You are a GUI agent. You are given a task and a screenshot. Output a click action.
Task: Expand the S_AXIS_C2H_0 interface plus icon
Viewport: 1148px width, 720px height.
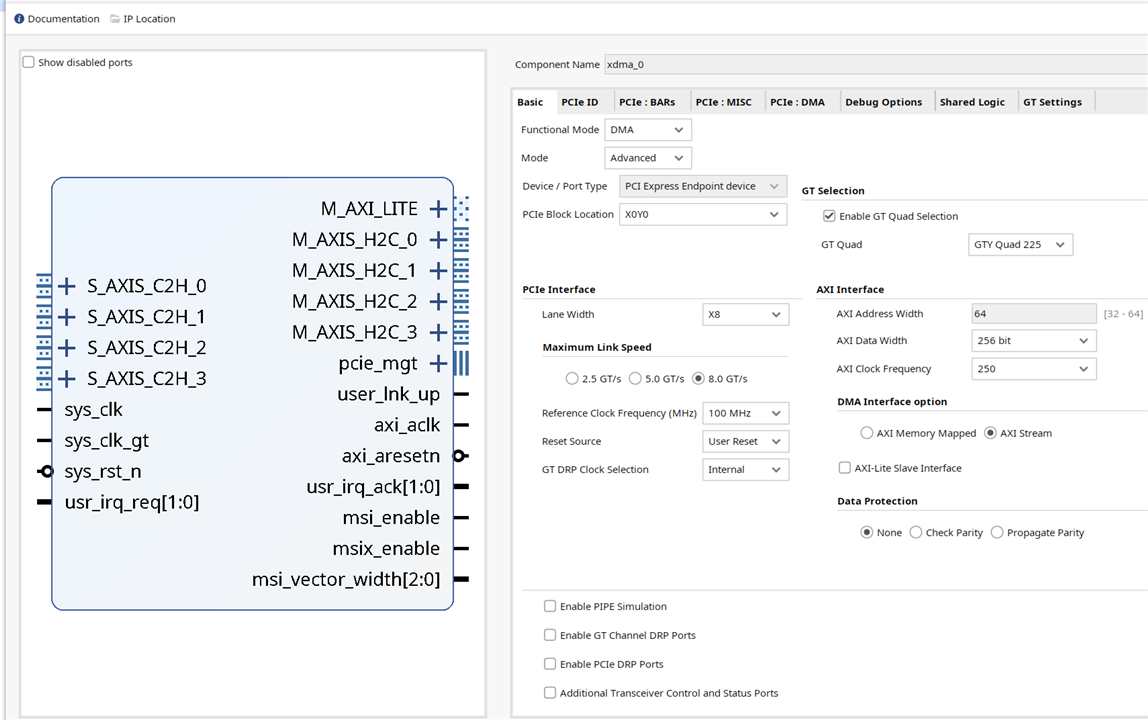67,286
